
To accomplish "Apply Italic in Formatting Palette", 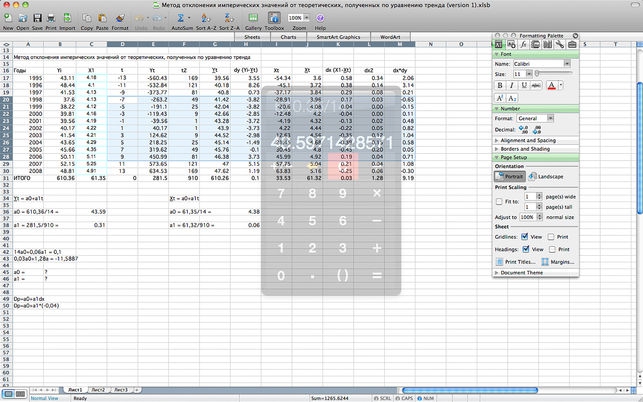I will (x=511, y=85).
